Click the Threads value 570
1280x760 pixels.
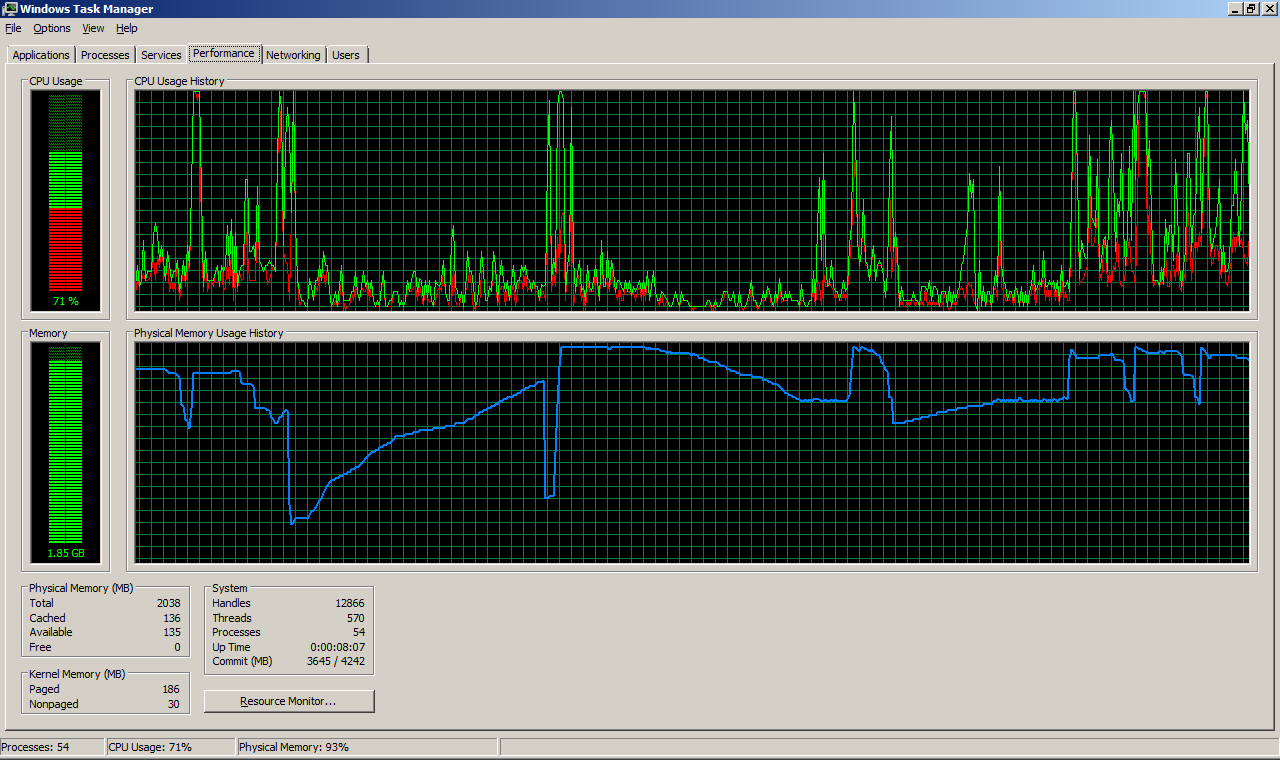[355, 618]
